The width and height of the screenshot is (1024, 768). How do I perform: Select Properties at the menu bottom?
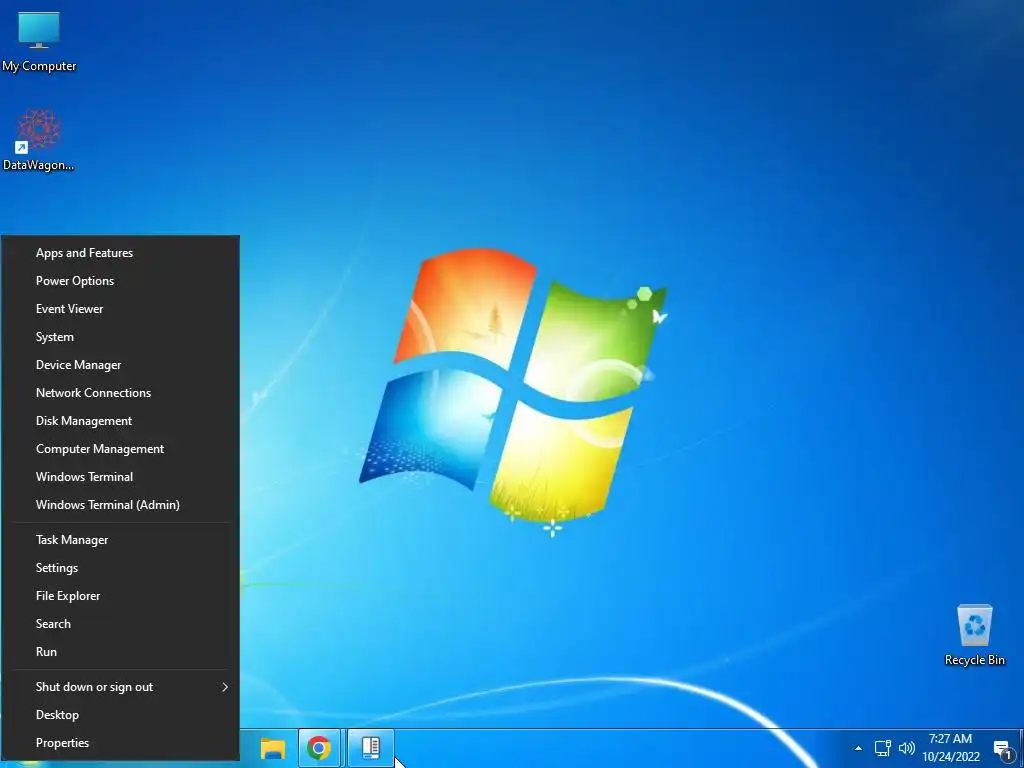pyautogui.click(x=121, y=743)
